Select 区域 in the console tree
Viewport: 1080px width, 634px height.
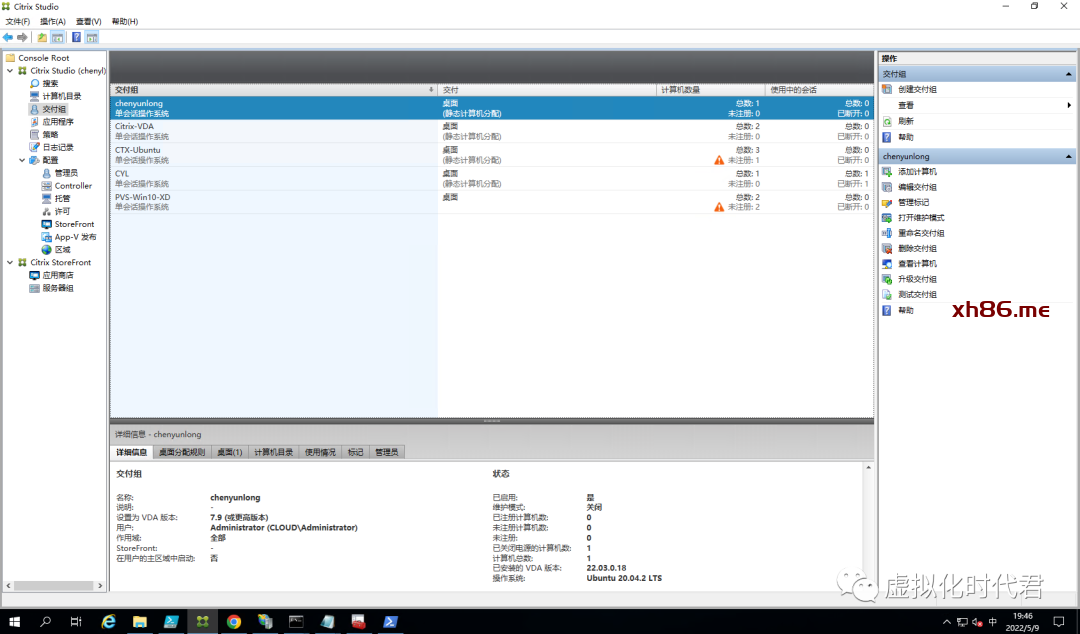62,249
